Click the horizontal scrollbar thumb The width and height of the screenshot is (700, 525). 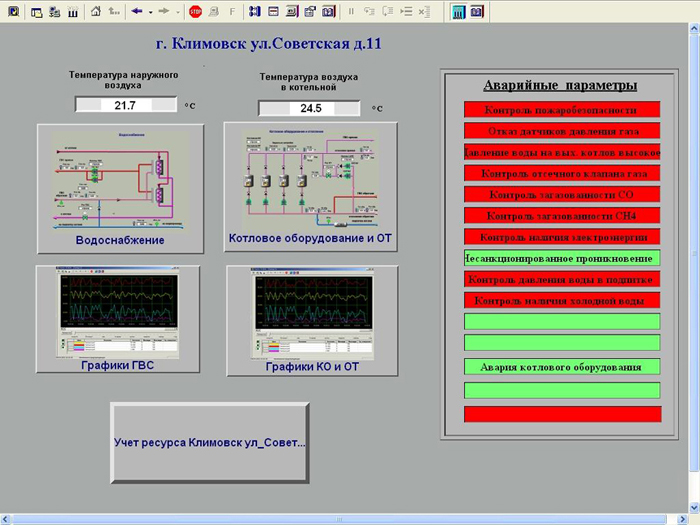click(x=339, y=519)
